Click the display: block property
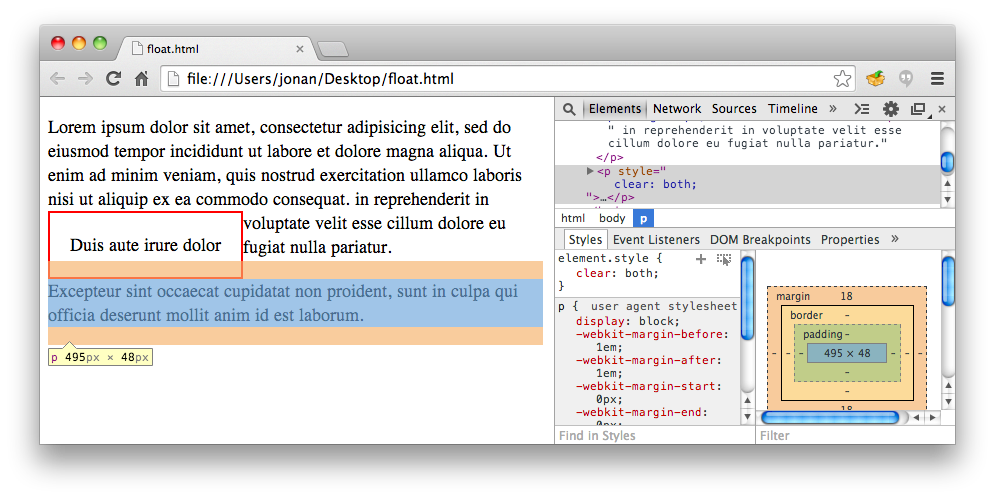 click(627, 321)
